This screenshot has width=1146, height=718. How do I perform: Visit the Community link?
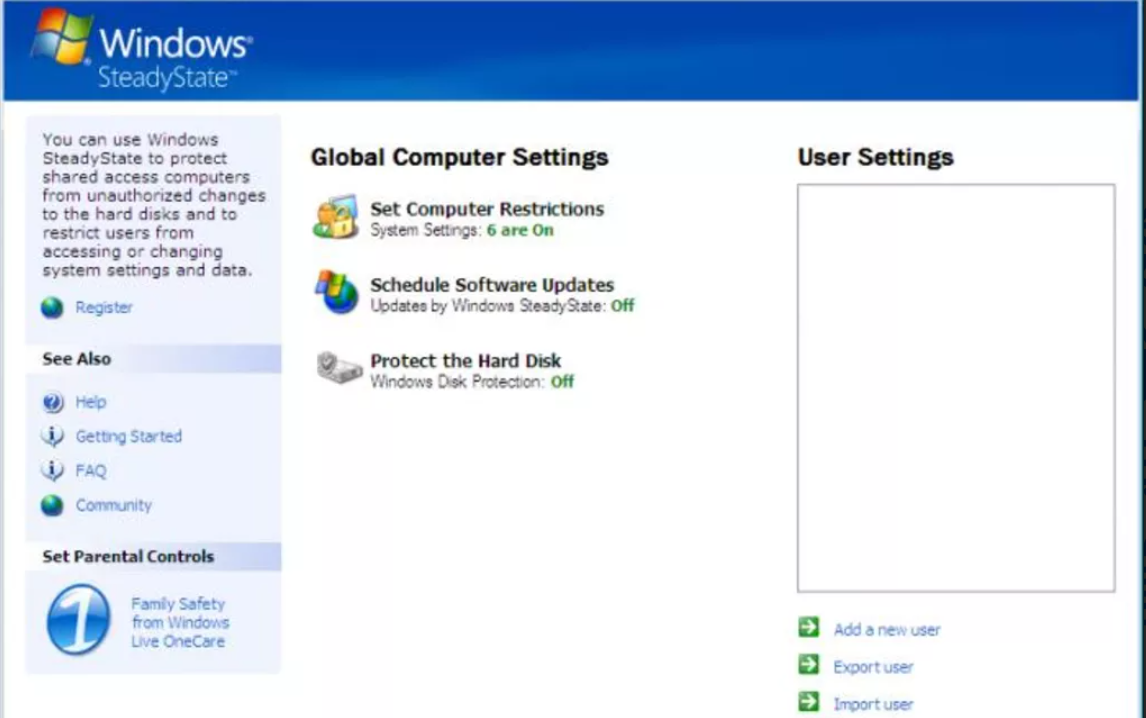pyautogui.click(x=114, y=506)
